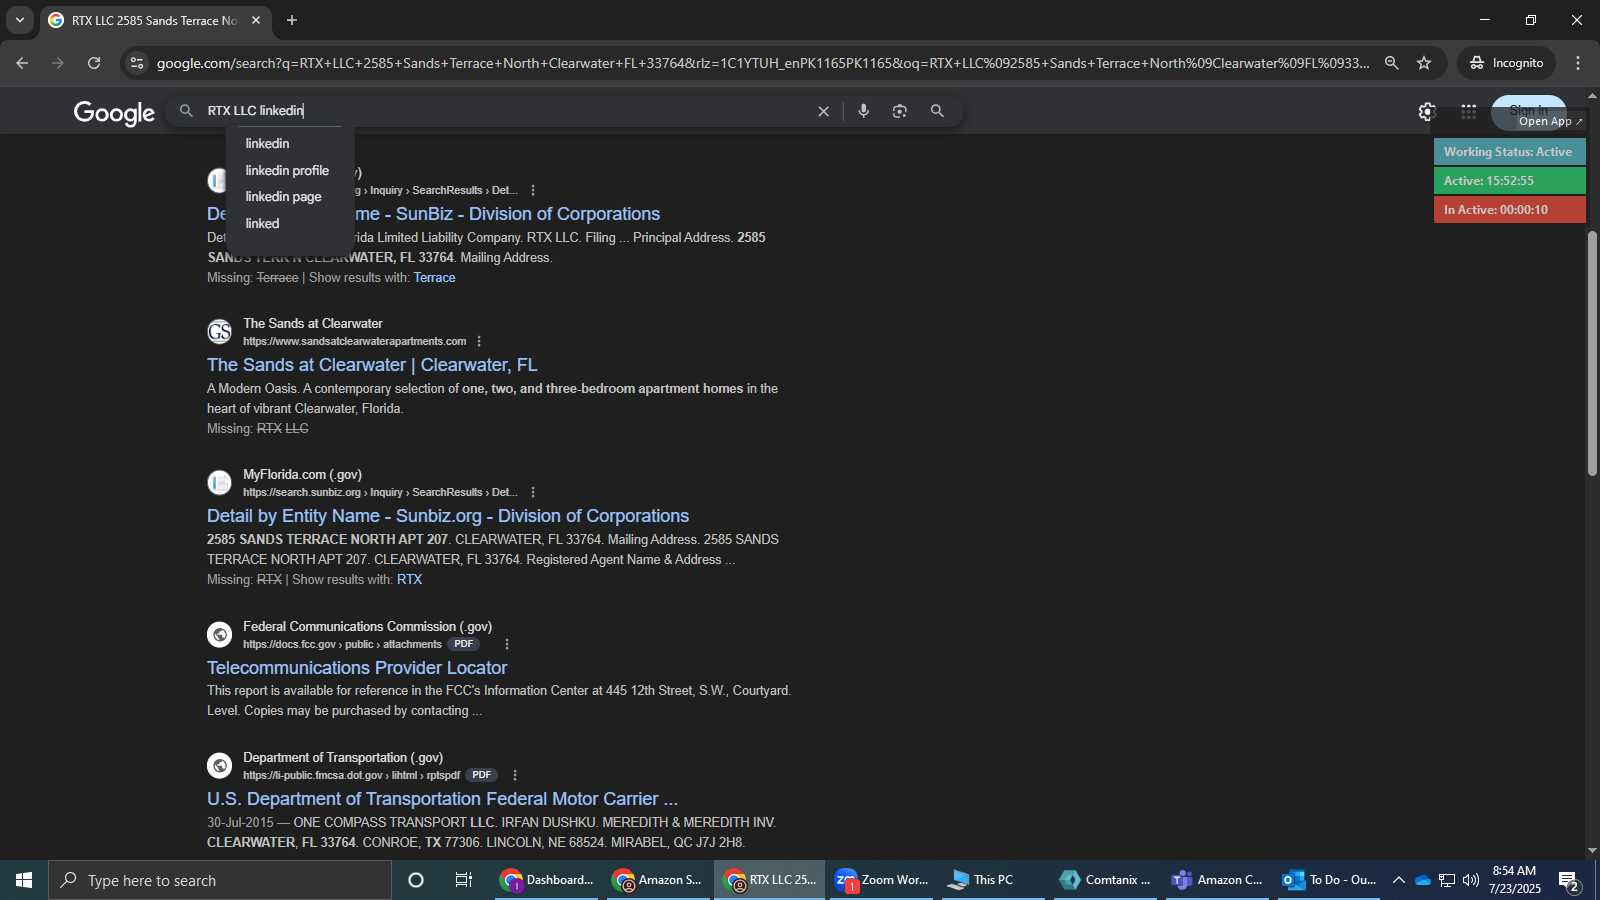Start voice search with microphone icon
The height and width of the screenshot is (900, 1600).
[x=863, y=111]
